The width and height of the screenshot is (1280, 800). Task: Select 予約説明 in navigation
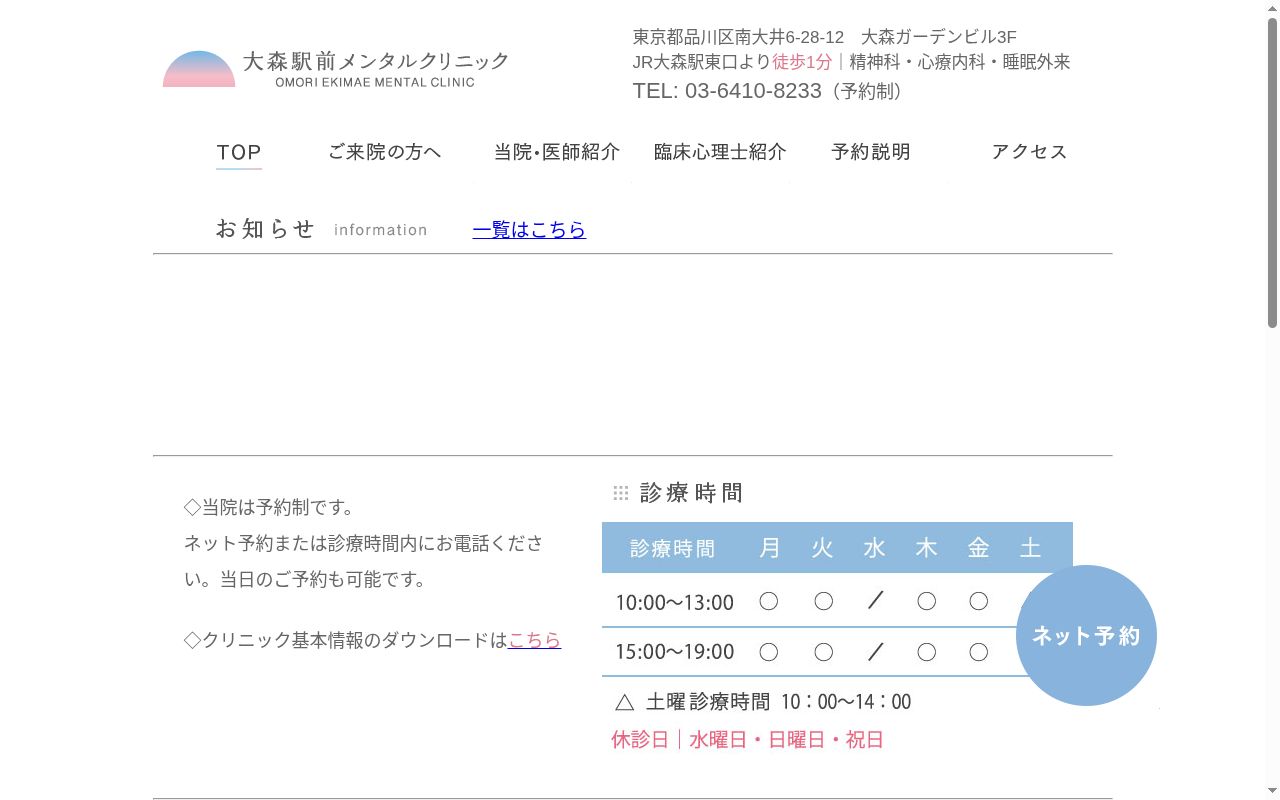point(871,152)
